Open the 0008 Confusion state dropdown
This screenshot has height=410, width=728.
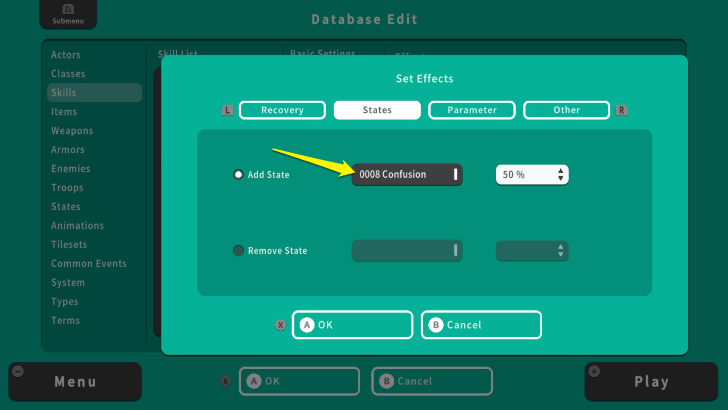click(x=407, y=175)
